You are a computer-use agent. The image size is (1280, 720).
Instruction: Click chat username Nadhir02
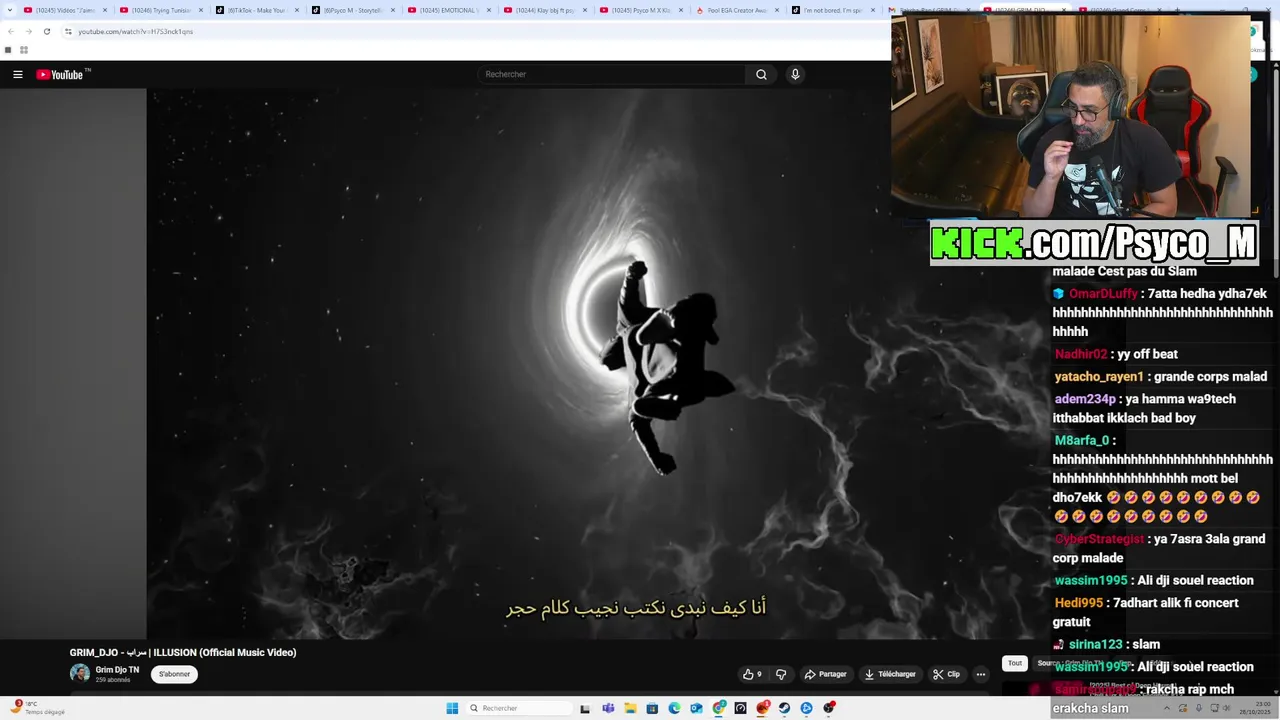click(x=1081, y=354)
